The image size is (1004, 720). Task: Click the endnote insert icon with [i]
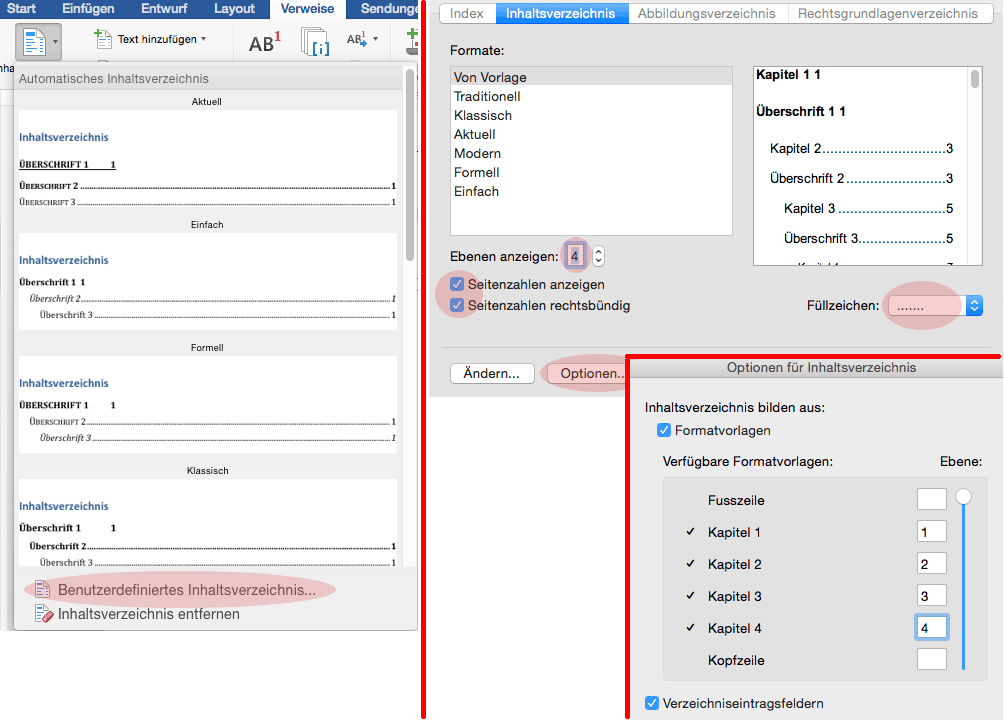click(316, 42)
